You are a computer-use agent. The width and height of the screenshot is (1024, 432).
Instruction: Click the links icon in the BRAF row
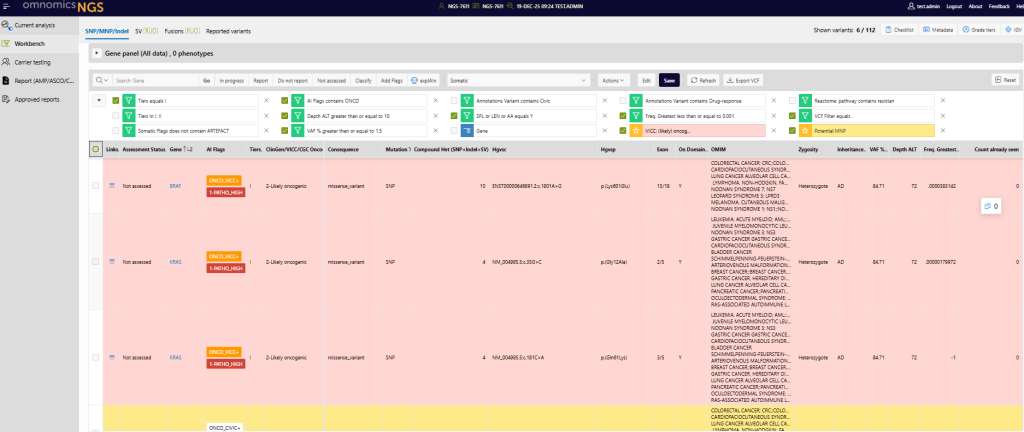(112, 185)
